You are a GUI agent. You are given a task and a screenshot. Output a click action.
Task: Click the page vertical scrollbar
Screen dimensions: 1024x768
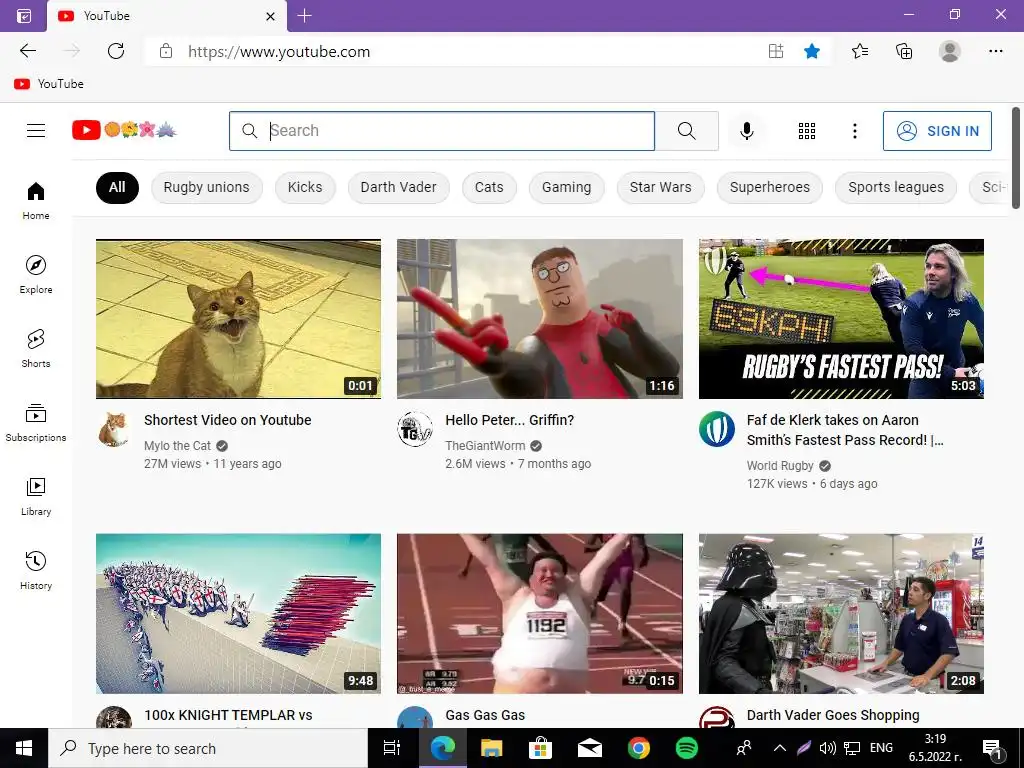pyautogui.click(x=1016, y=158)
